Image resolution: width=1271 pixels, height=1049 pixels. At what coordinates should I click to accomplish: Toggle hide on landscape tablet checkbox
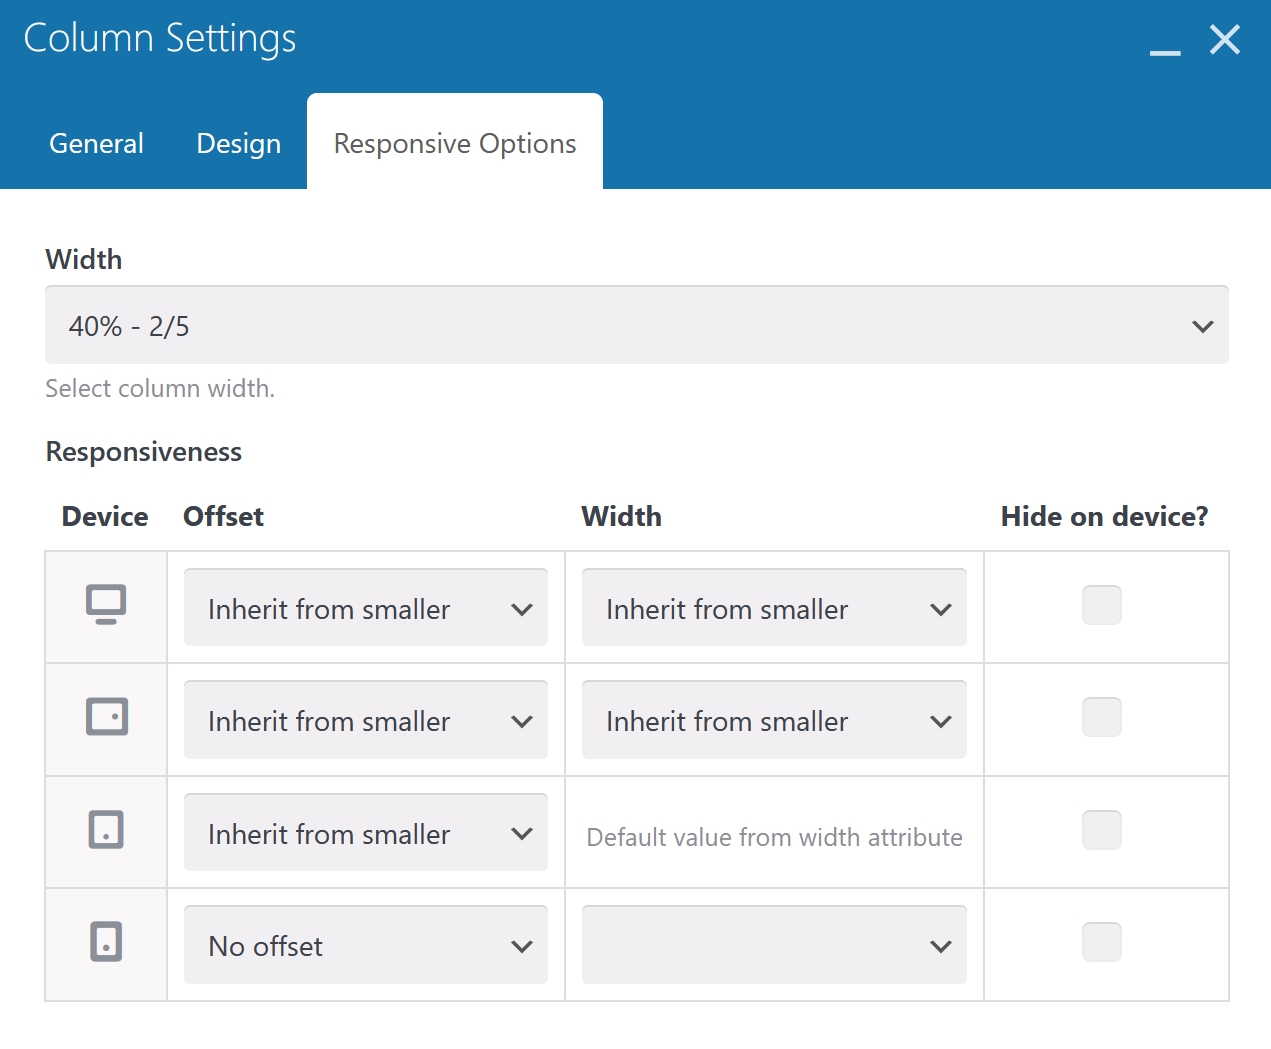(x=1101, y=717)
